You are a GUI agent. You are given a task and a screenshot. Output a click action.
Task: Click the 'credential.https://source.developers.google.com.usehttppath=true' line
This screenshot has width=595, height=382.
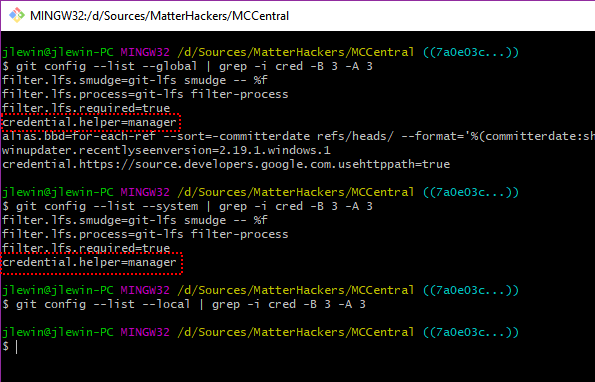coord(226,164)
